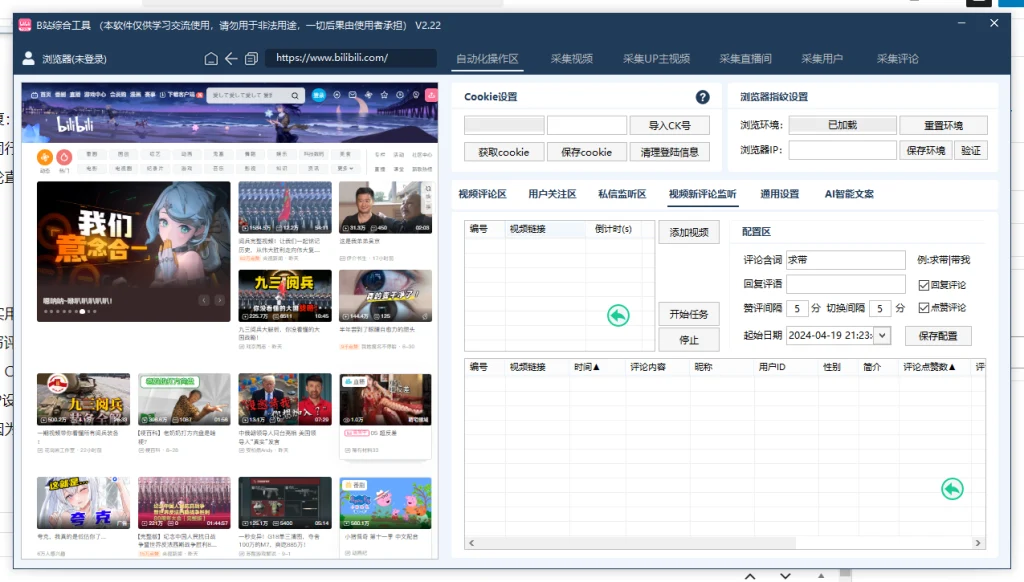Click the right arrow of horizontal scrollbar
1024x582 pixels.
click(x=978, y=543)
